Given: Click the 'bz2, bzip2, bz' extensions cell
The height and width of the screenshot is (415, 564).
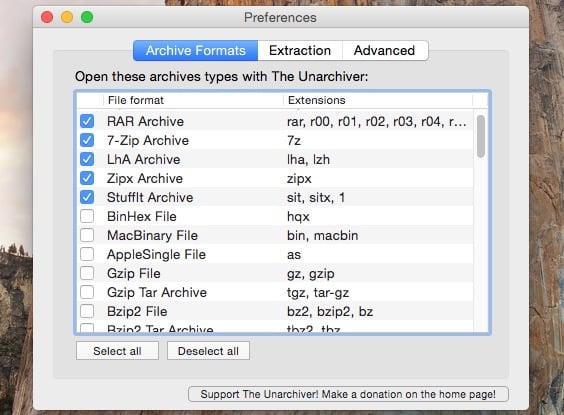Looking at the screenshot, I should pos(330,312).
